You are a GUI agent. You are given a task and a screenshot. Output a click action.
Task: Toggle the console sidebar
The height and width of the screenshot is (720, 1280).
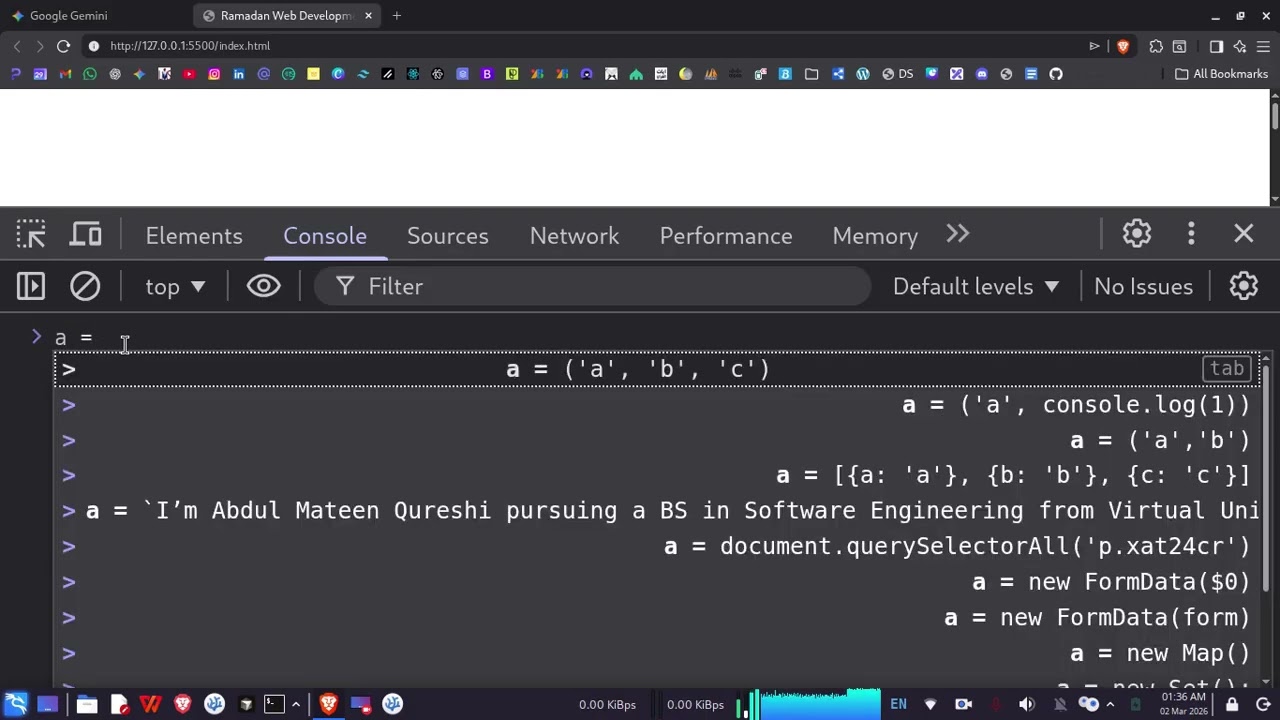pyautogui.click(x=31, y=287)
